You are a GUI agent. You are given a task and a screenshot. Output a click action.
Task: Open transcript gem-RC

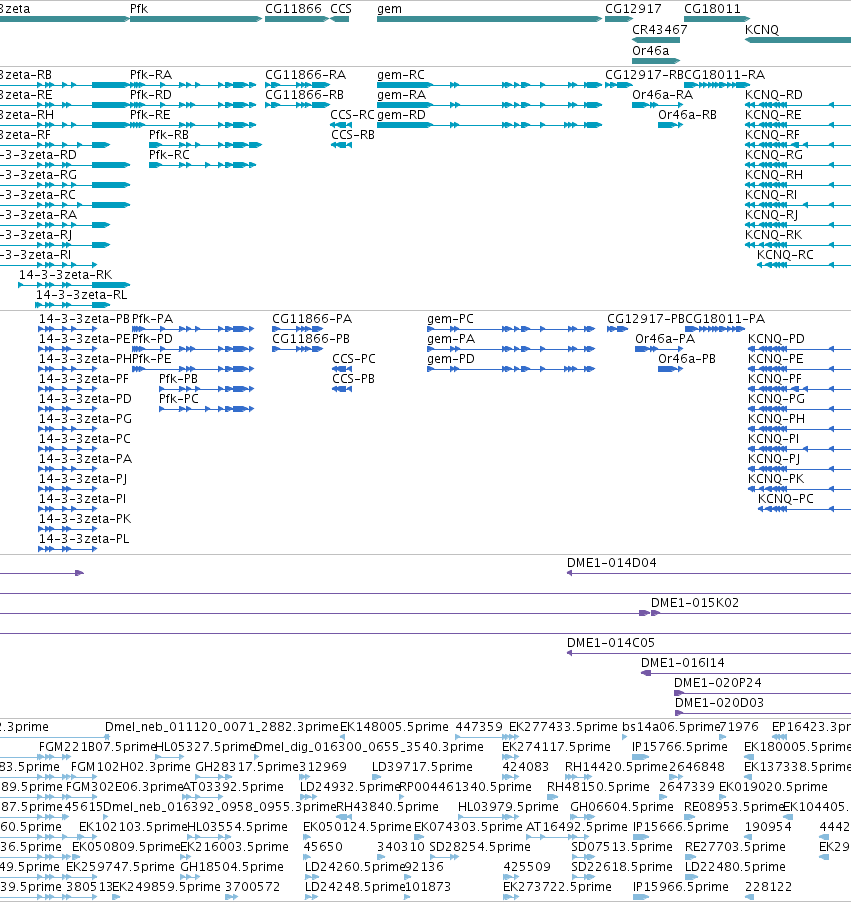tap(400, 75)
